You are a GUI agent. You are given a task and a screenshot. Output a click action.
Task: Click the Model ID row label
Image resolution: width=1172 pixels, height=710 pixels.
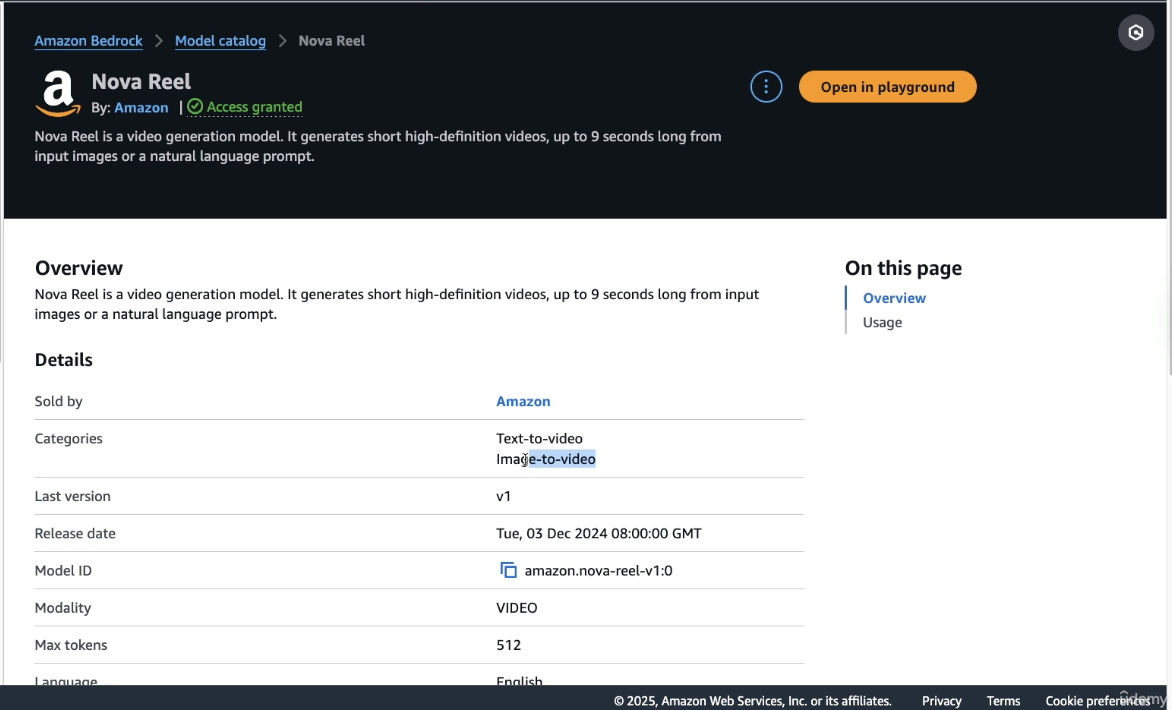click(x=63, y=571)
